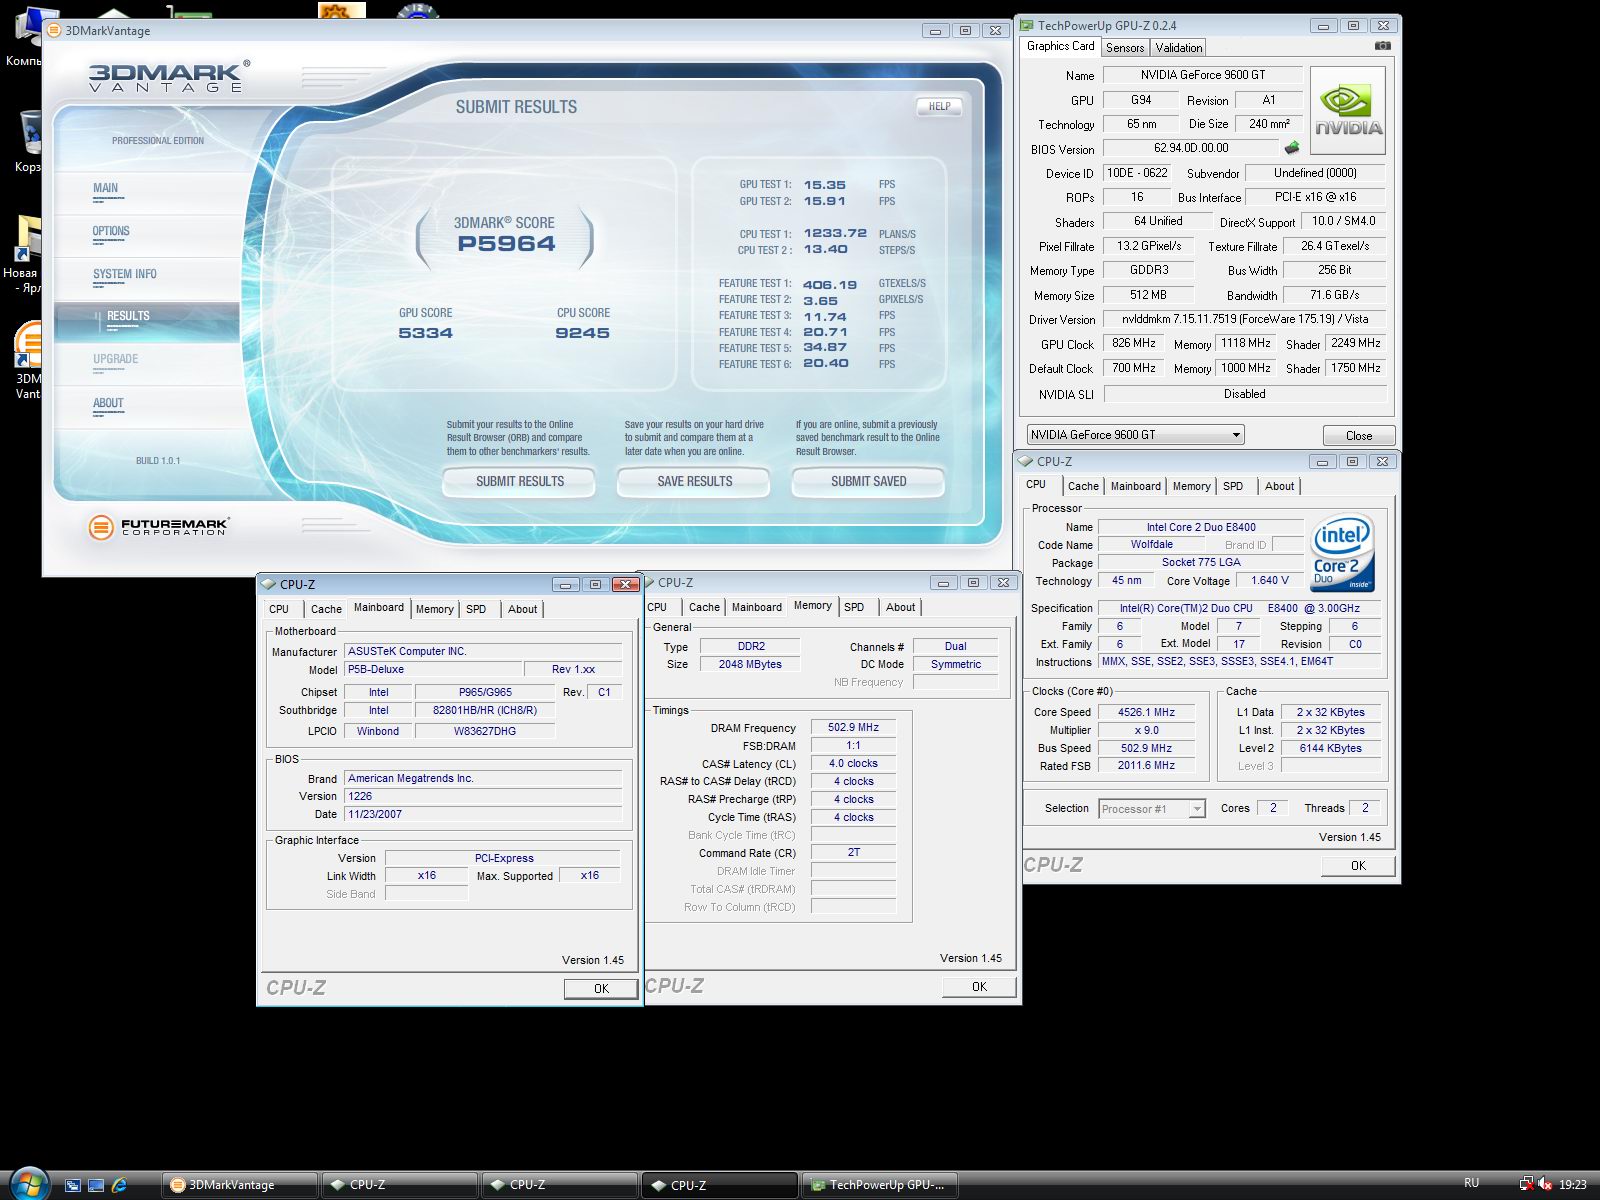Open the SPD tab in the DRAM timings CPU-Z window
Screen dimensions: 1600x1200
pyautogui.click(x=854, y=607)
